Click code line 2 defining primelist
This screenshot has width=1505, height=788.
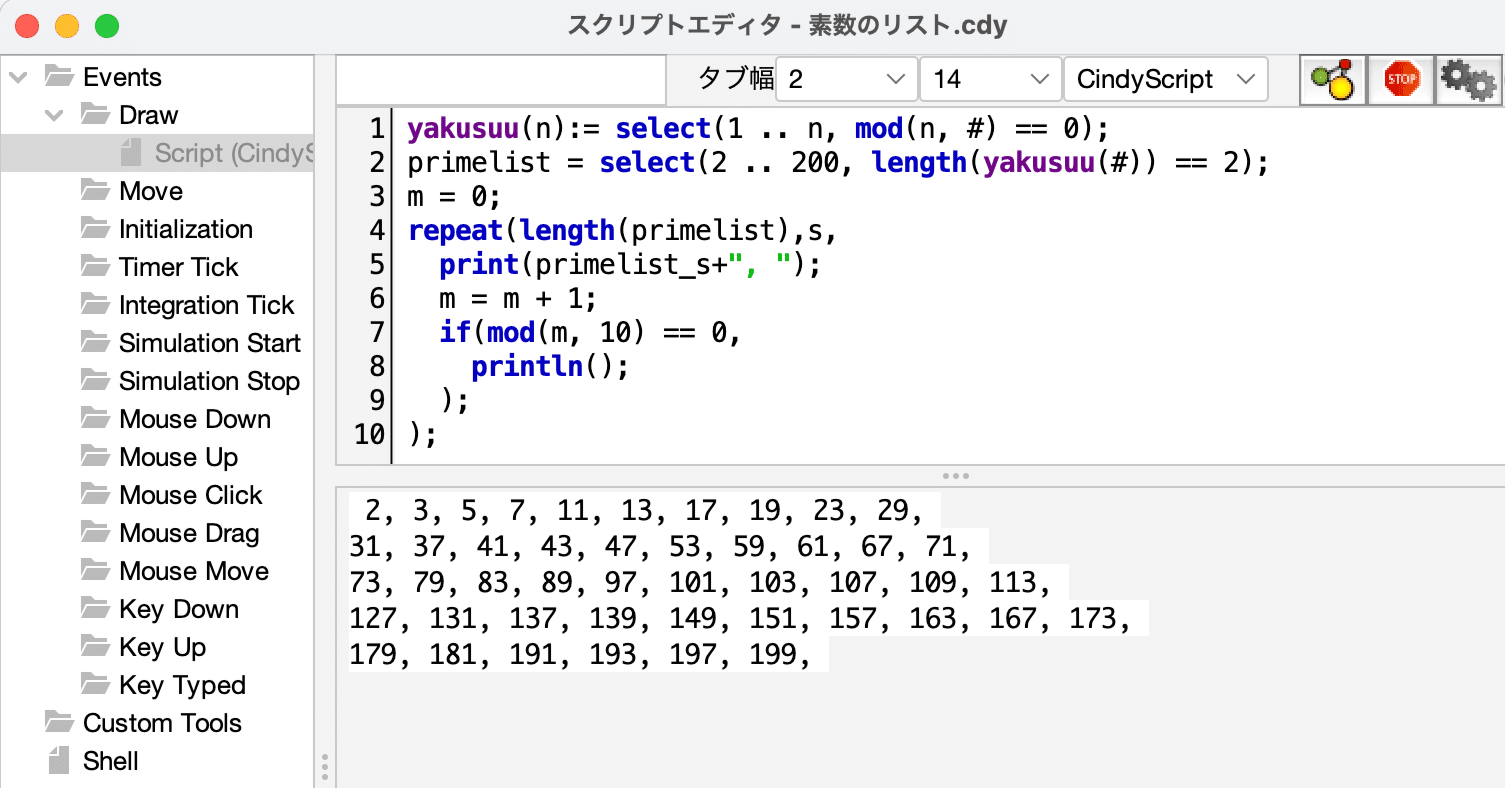tap(838, 162)
